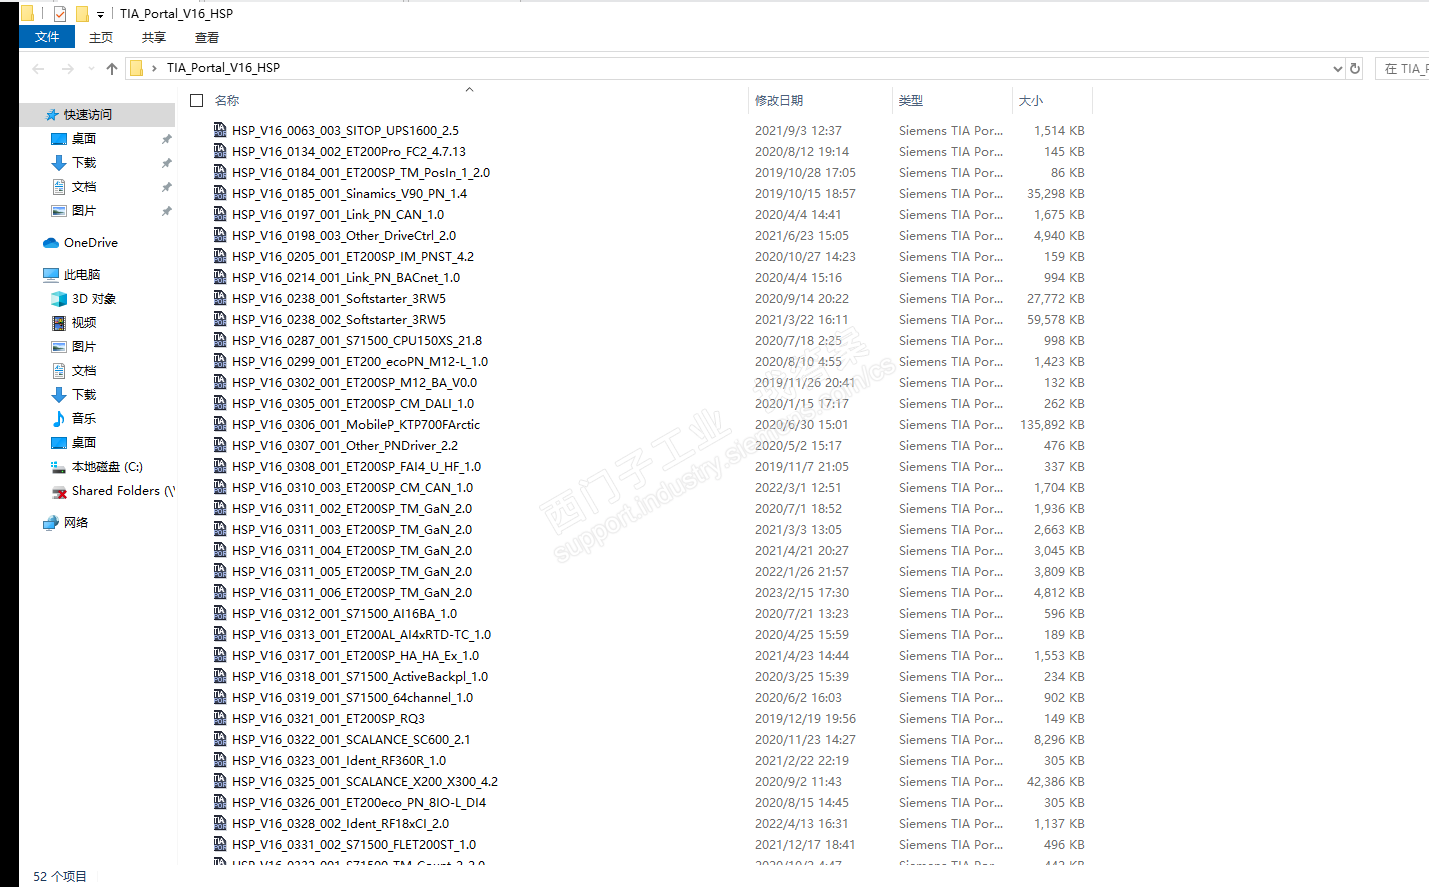Open the Quick Access Toolbar customize dropdown

pyautogui.click(x=100, y=15)
